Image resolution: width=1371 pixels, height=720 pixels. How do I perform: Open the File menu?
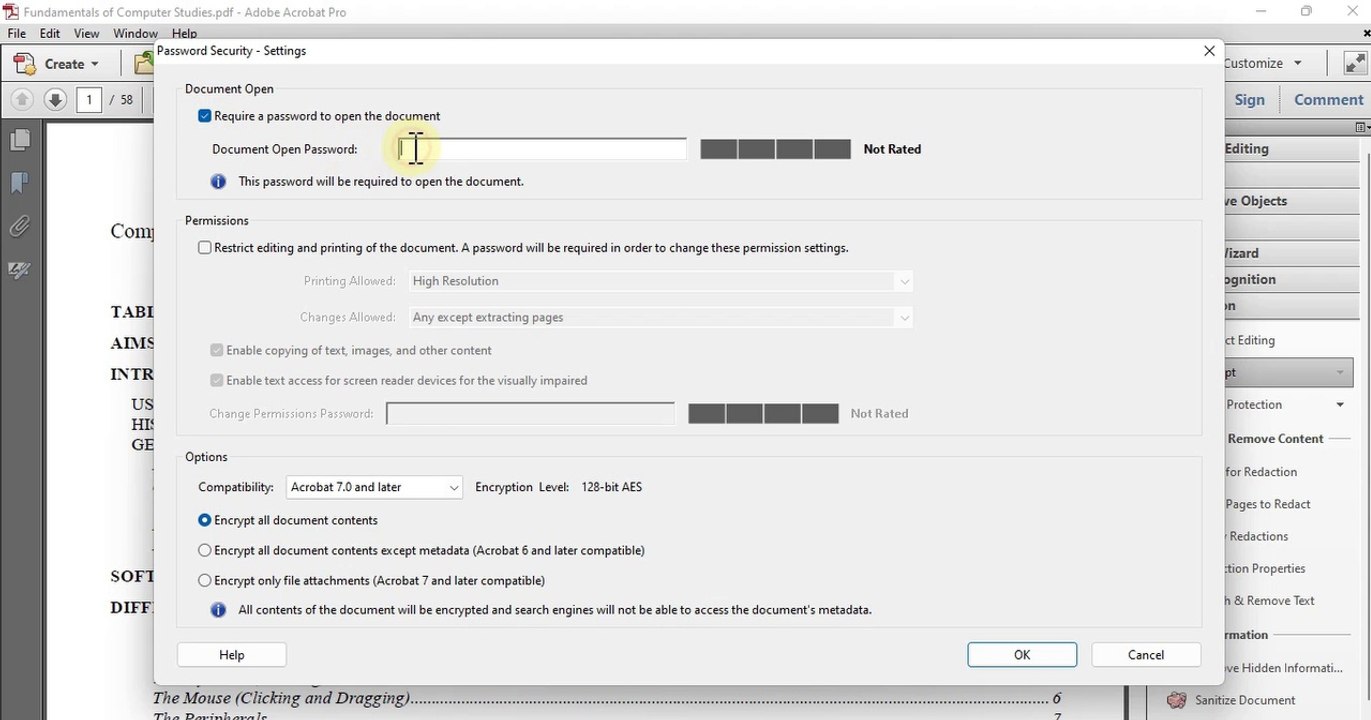coord(17,33)
